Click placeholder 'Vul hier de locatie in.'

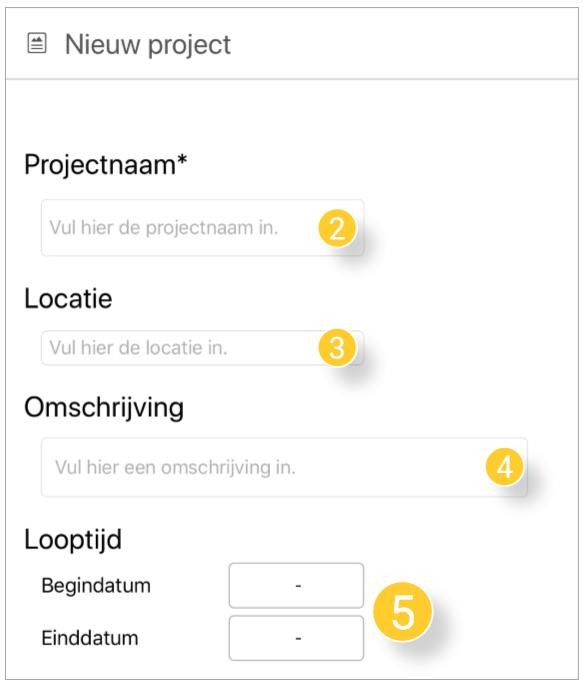(x=138, y=348)
